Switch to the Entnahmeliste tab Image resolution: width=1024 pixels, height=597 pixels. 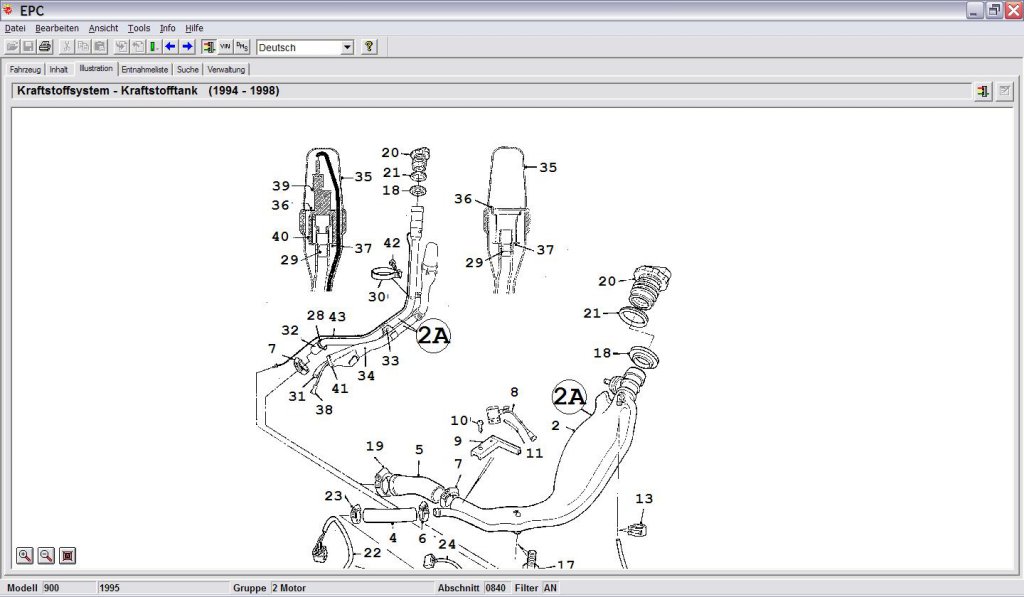point(144,69)
